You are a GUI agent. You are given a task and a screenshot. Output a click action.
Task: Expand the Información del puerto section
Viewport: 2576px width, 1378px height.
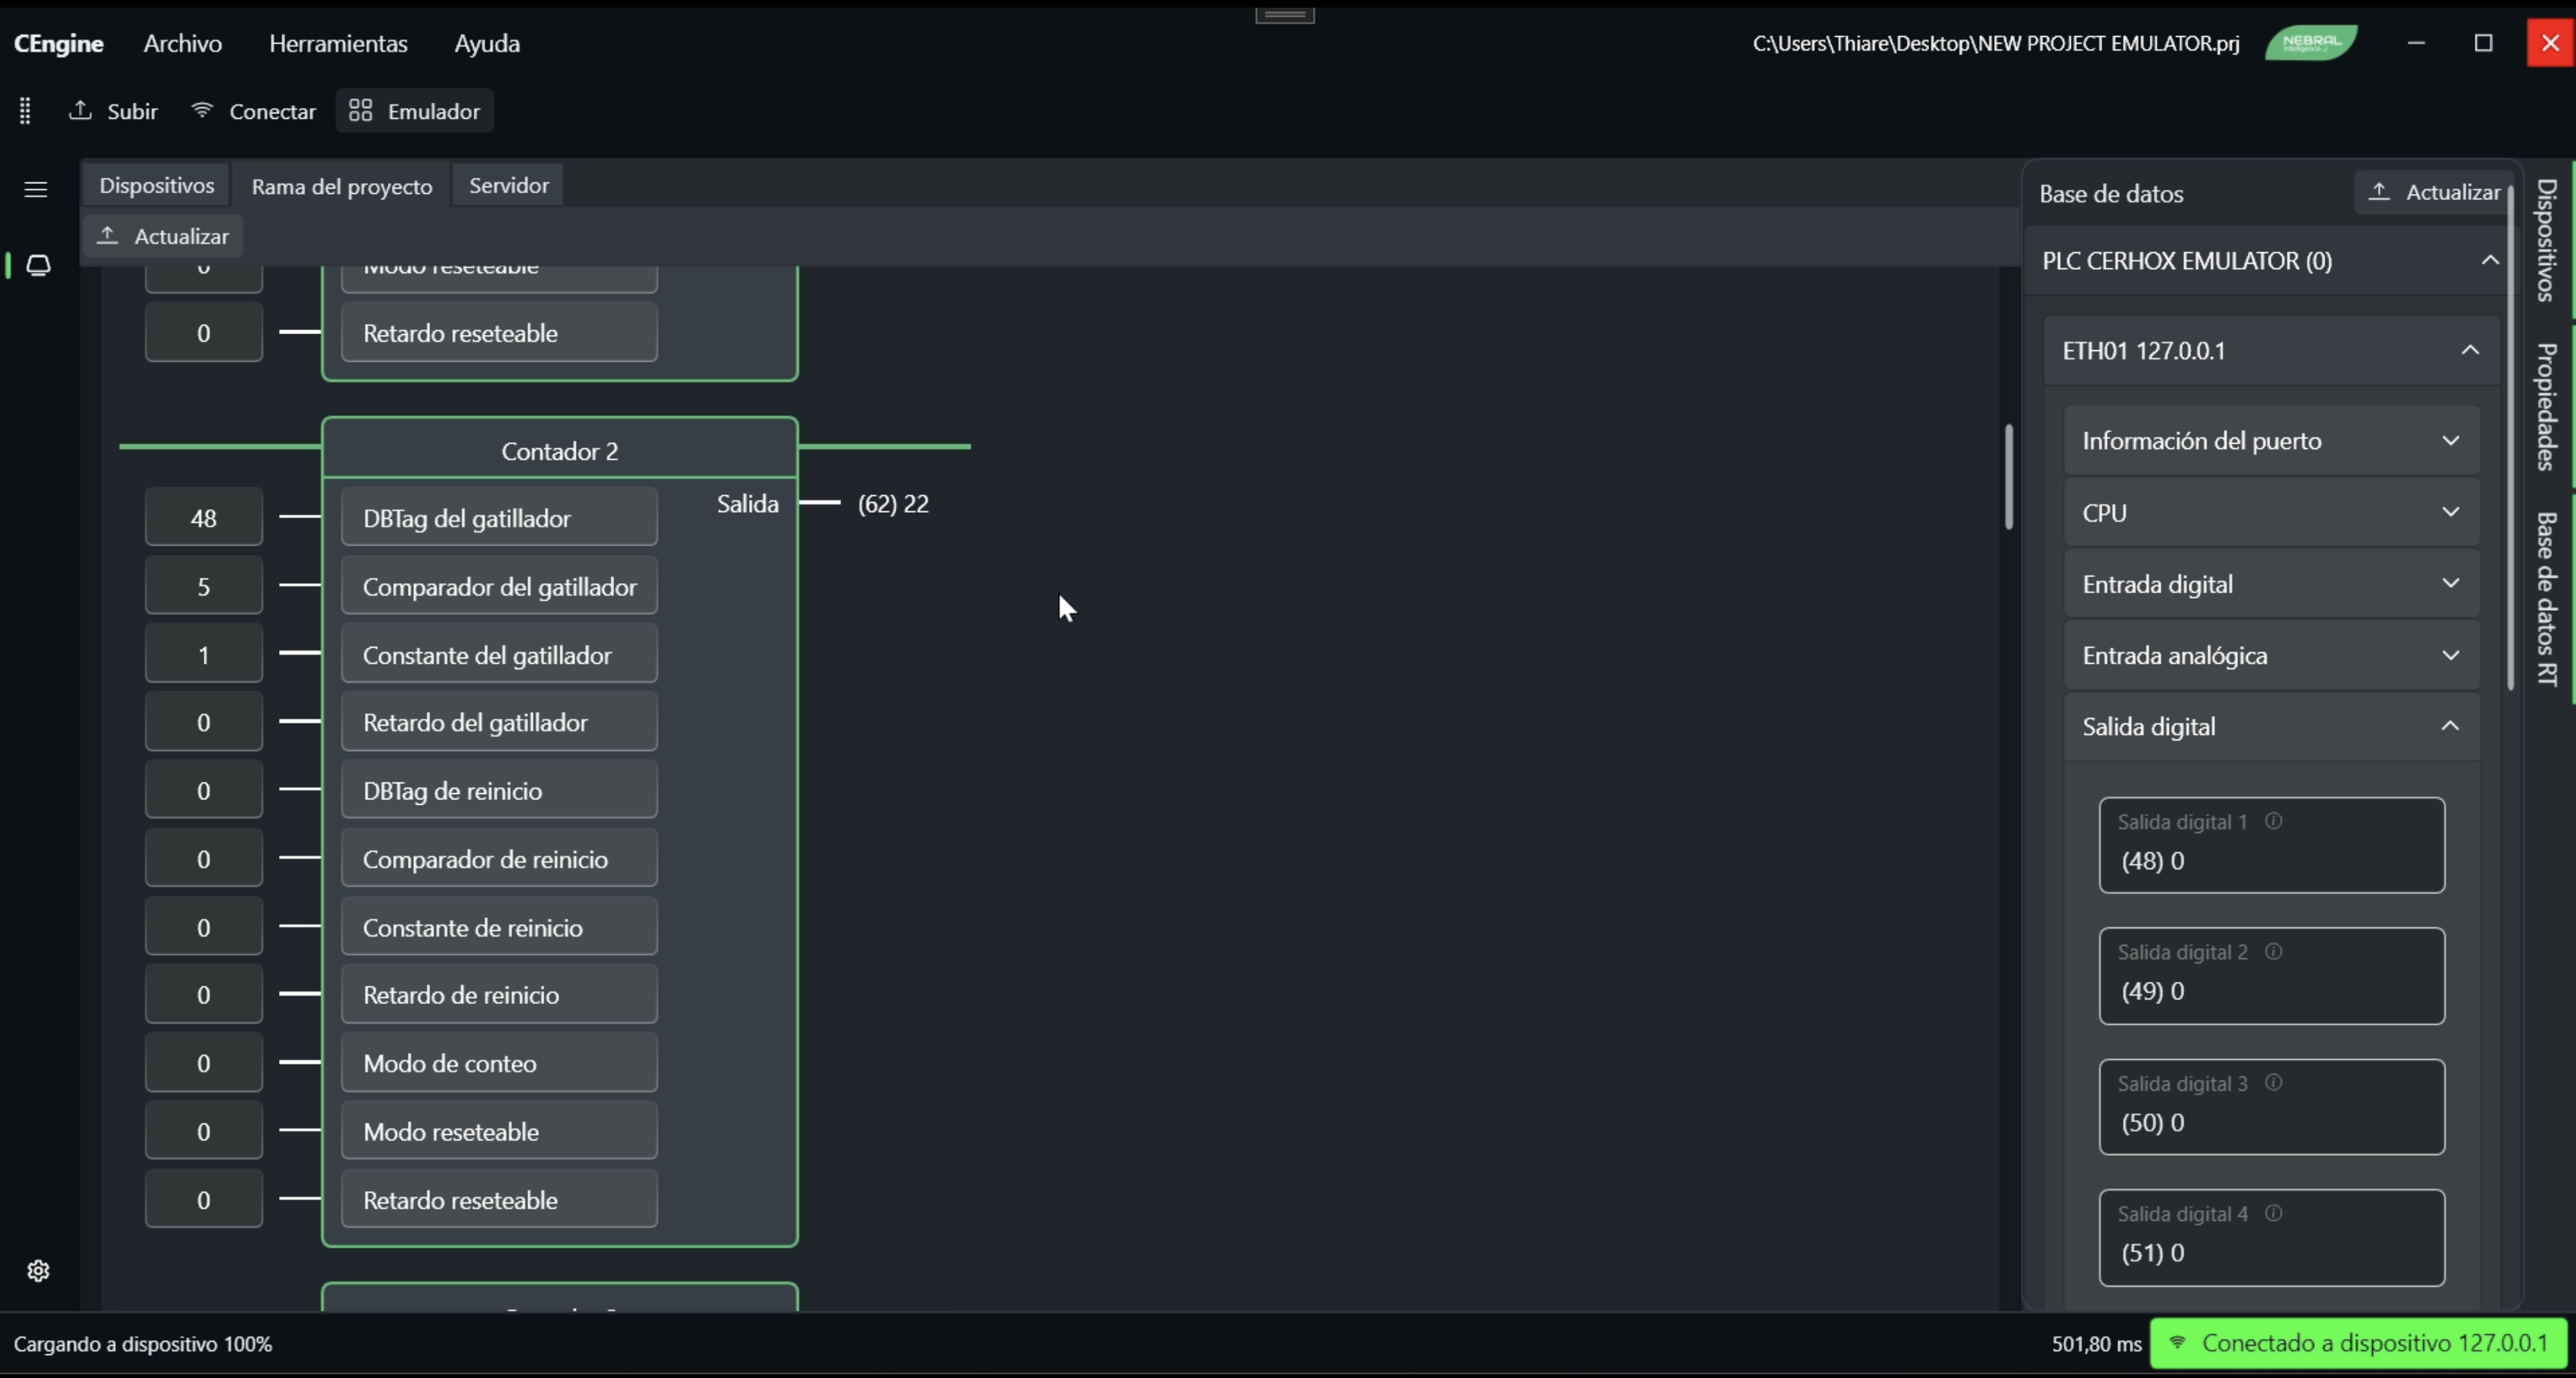(x=2271, y=441)
